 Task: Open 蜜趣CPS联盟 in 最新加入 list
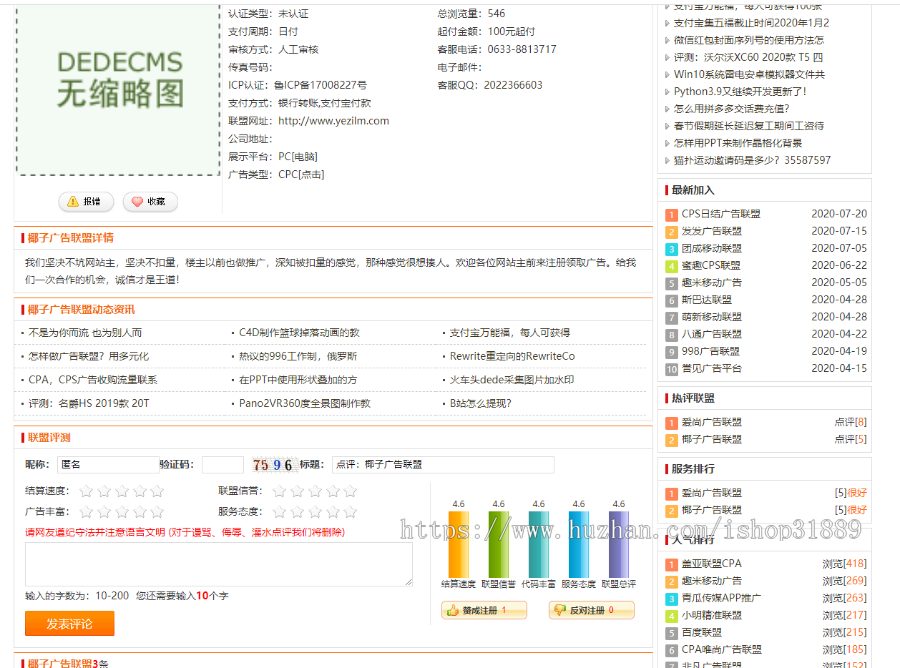[x=711, y=266]
